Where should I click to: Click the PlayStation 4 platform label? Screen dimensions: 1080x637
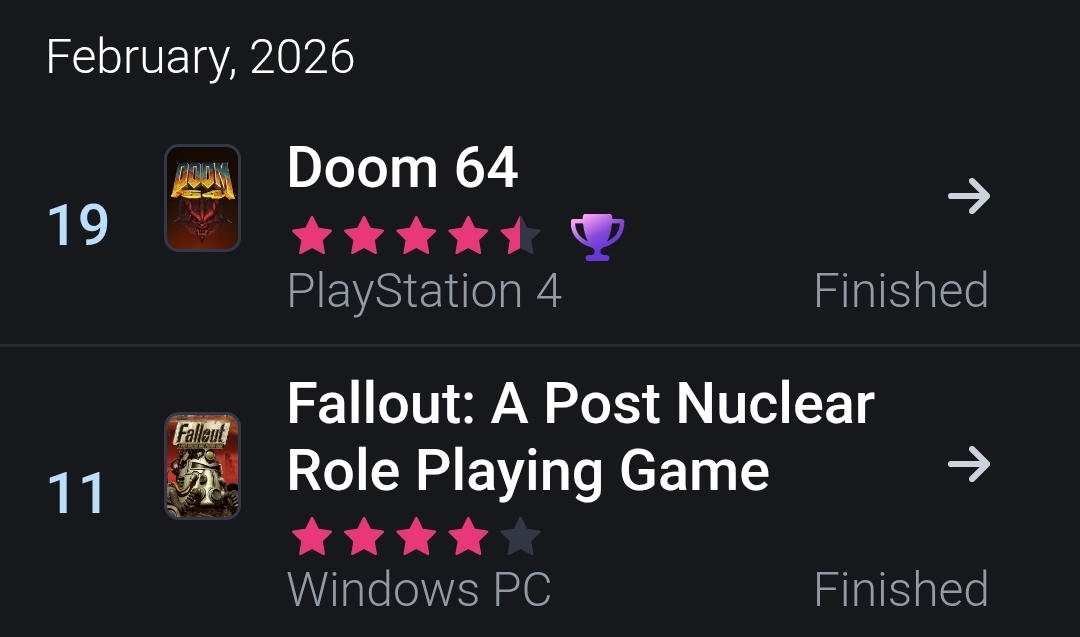coord(424,291)
